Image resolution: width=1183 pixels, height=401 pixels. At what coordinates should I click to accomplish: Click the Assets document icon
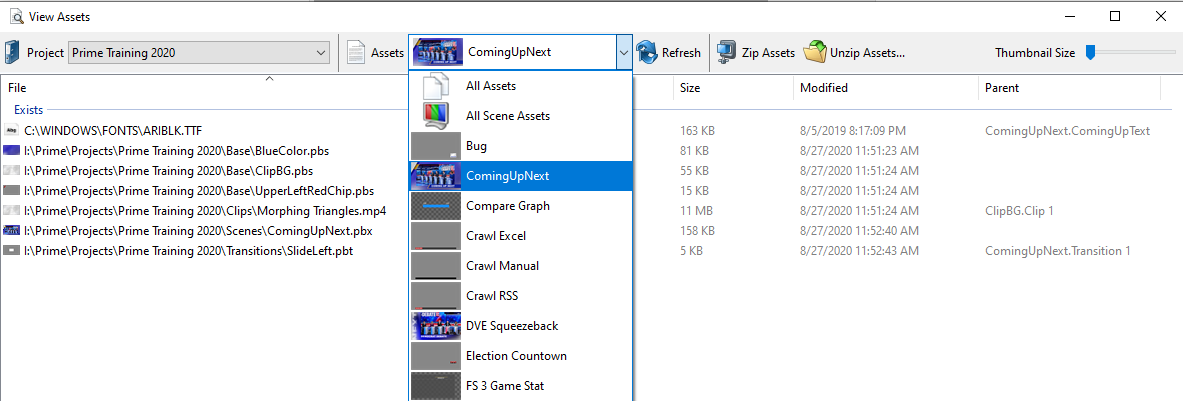[x=356, y=53]
